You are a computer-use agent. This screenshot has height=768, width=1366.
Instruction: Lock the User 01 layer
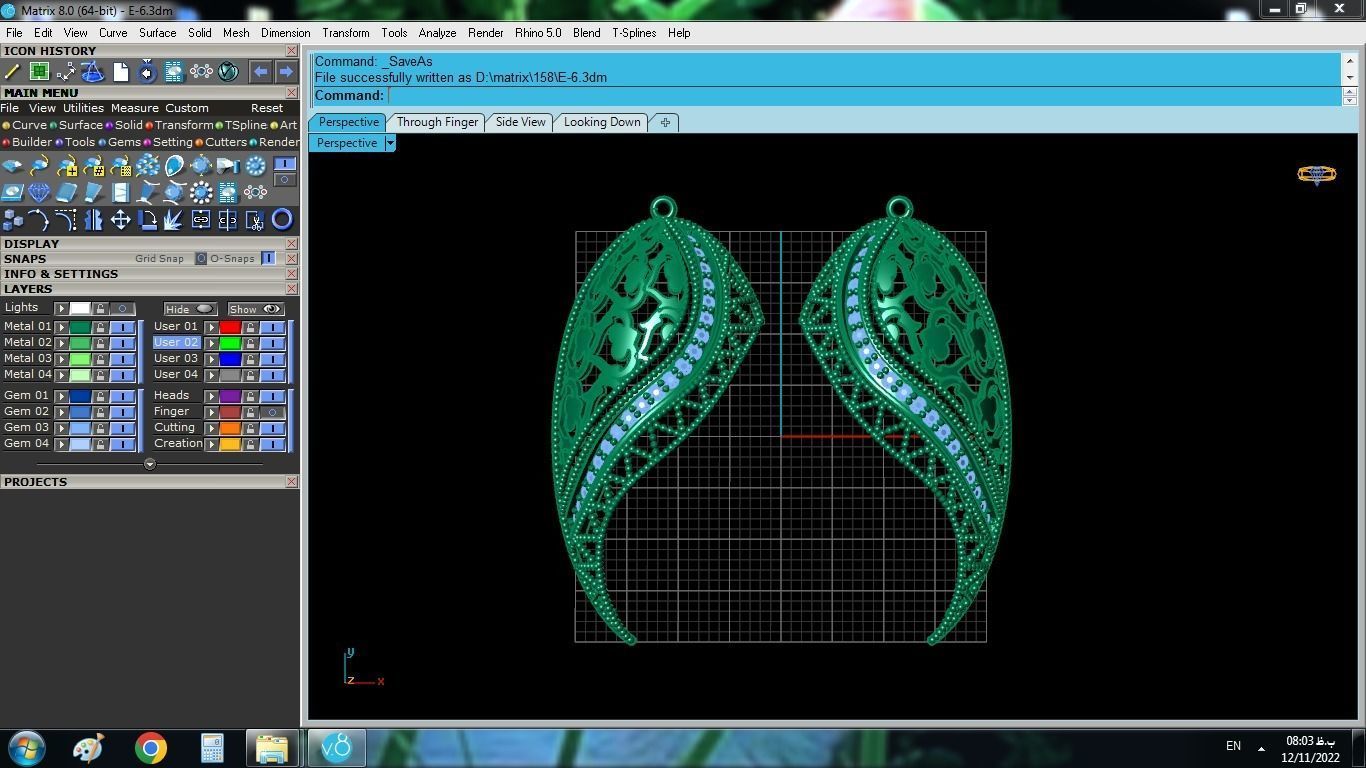point(250,327)
